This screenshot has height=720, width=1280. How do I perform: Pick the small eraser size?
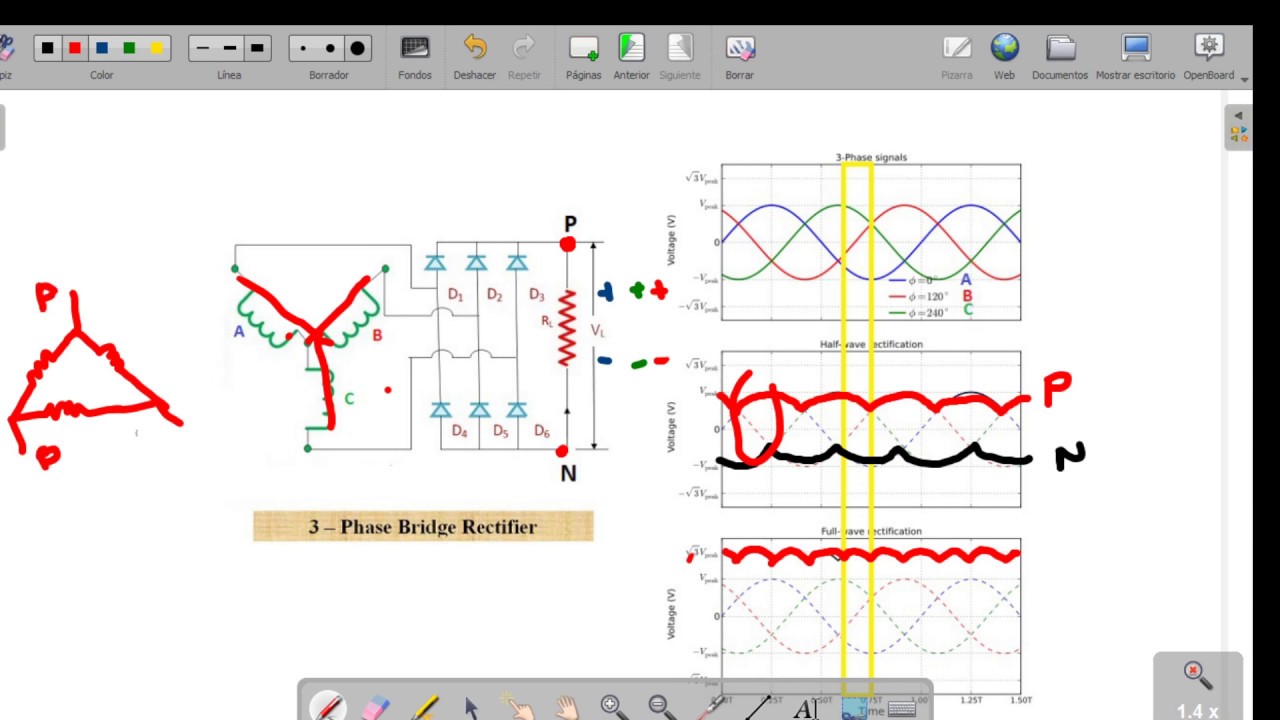tap(303, 48)
